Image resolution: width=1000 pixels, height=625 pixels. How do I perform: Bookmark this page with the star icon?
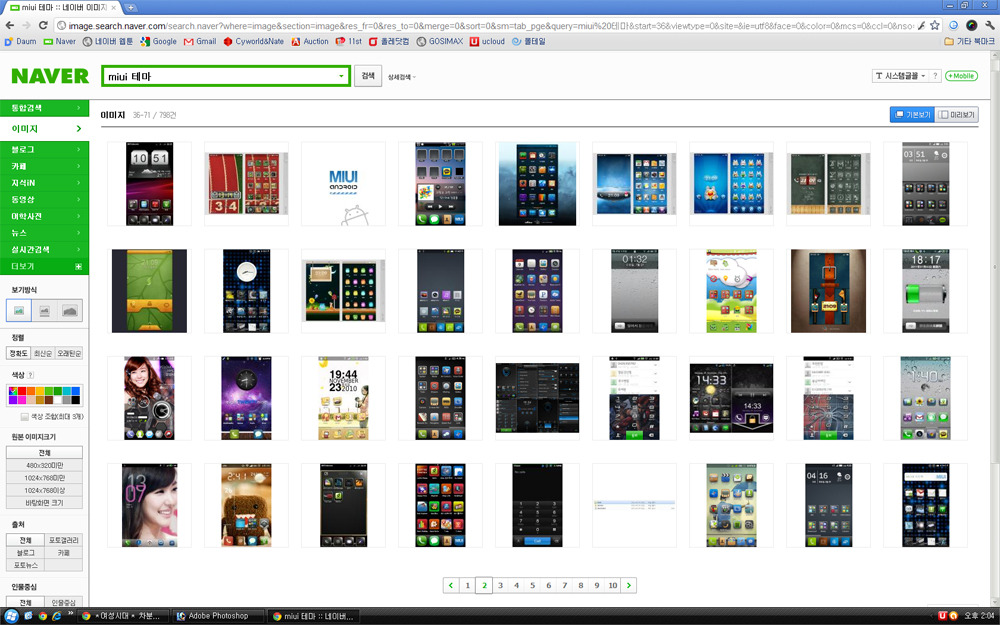coord(935,26)
